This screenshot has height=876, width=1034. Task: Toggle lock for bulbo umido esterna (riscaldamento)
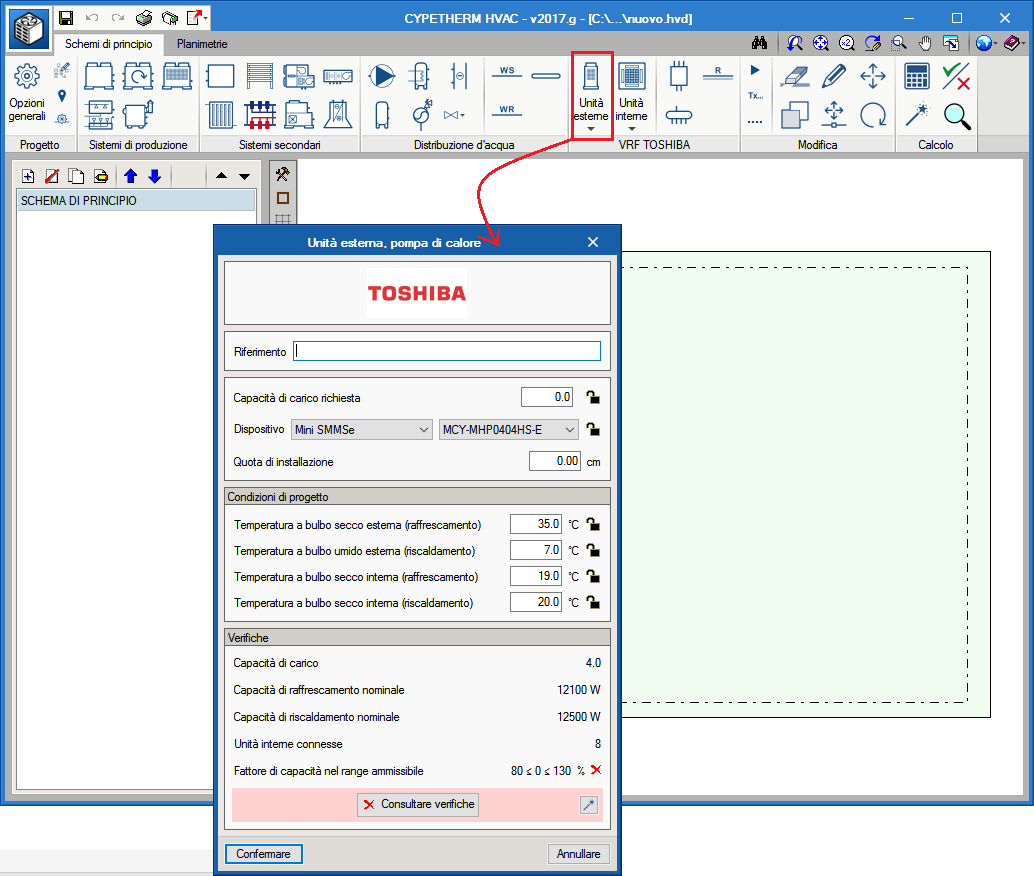[x=593, y=550]
